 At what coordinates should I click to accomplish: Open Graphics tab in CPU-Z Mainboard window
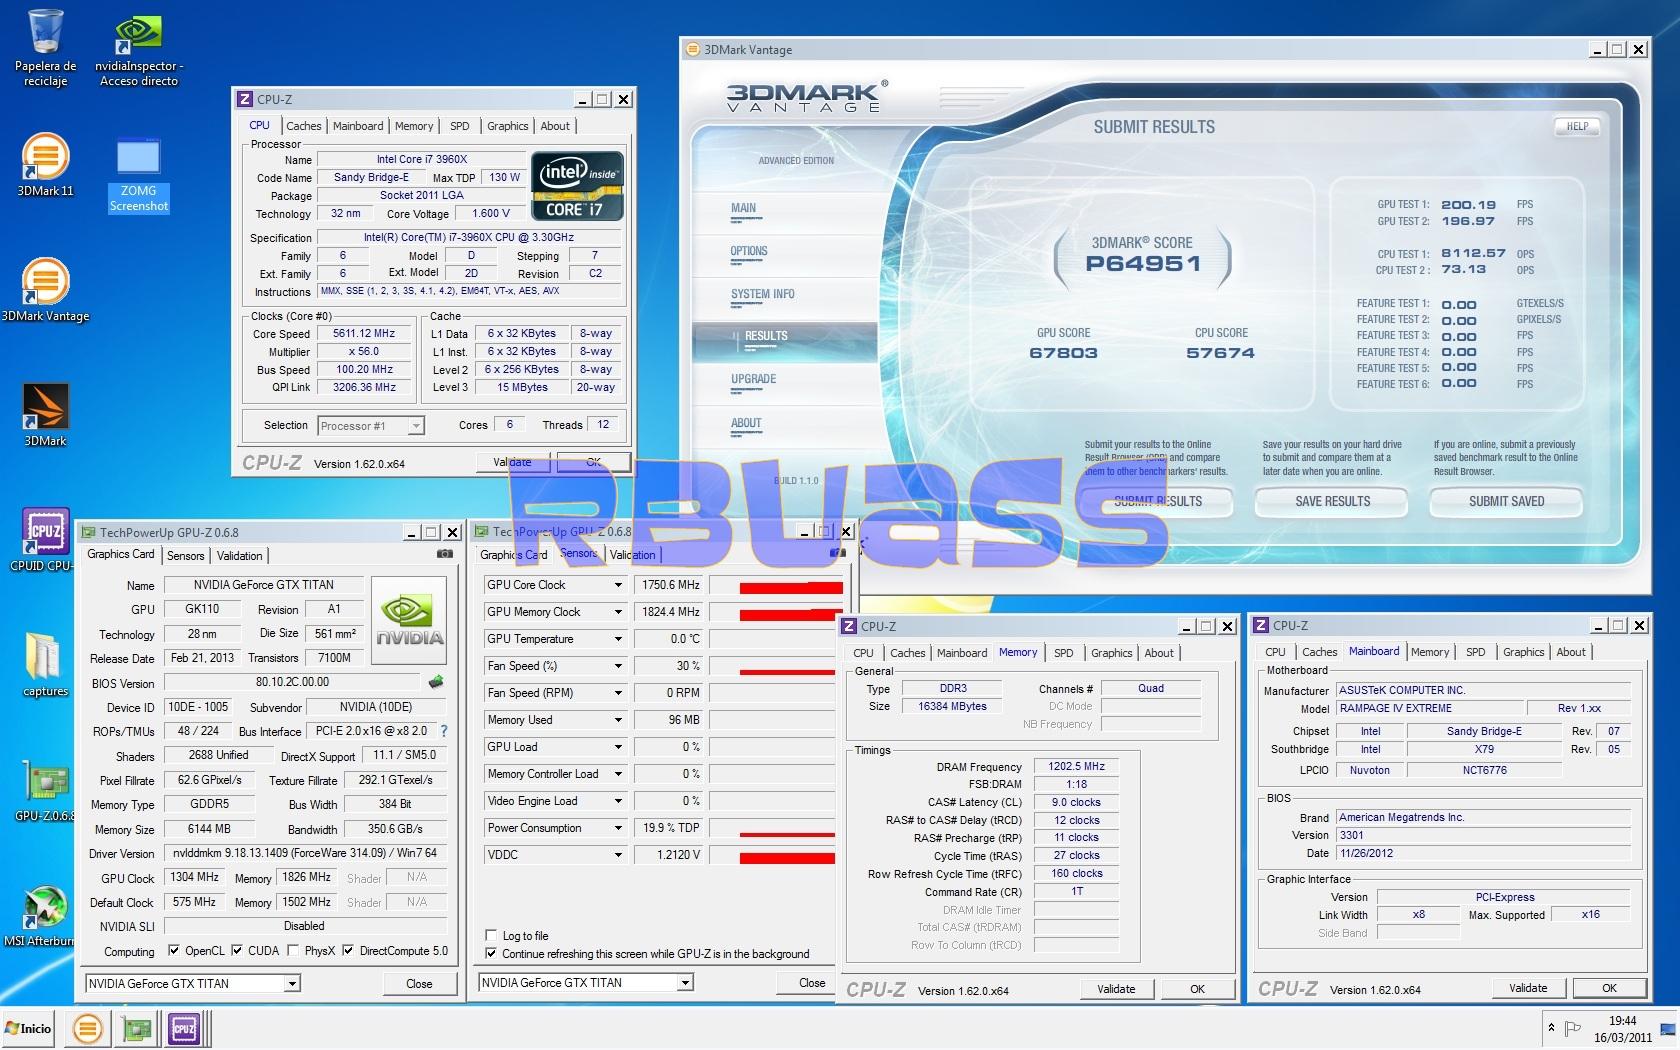(x=1523, y=652)
